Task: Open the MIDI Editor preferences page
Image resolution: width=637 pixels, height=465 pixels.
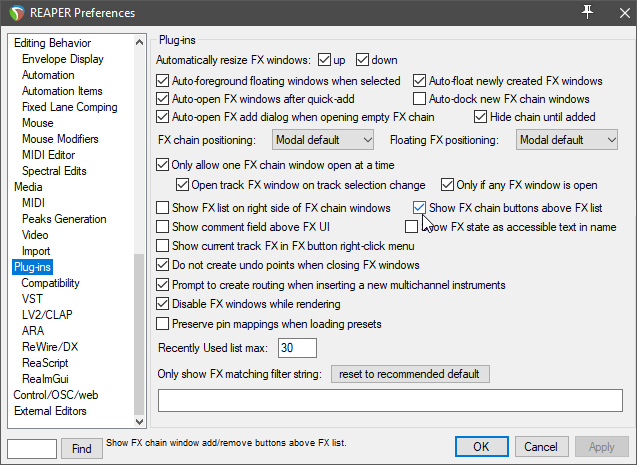Action: (48, 155)
